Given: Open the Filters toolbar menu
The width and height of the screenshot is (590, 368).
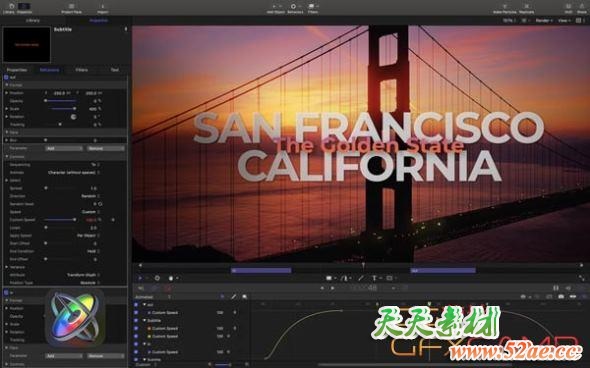Looking at the screenshot, I should 312,8.
